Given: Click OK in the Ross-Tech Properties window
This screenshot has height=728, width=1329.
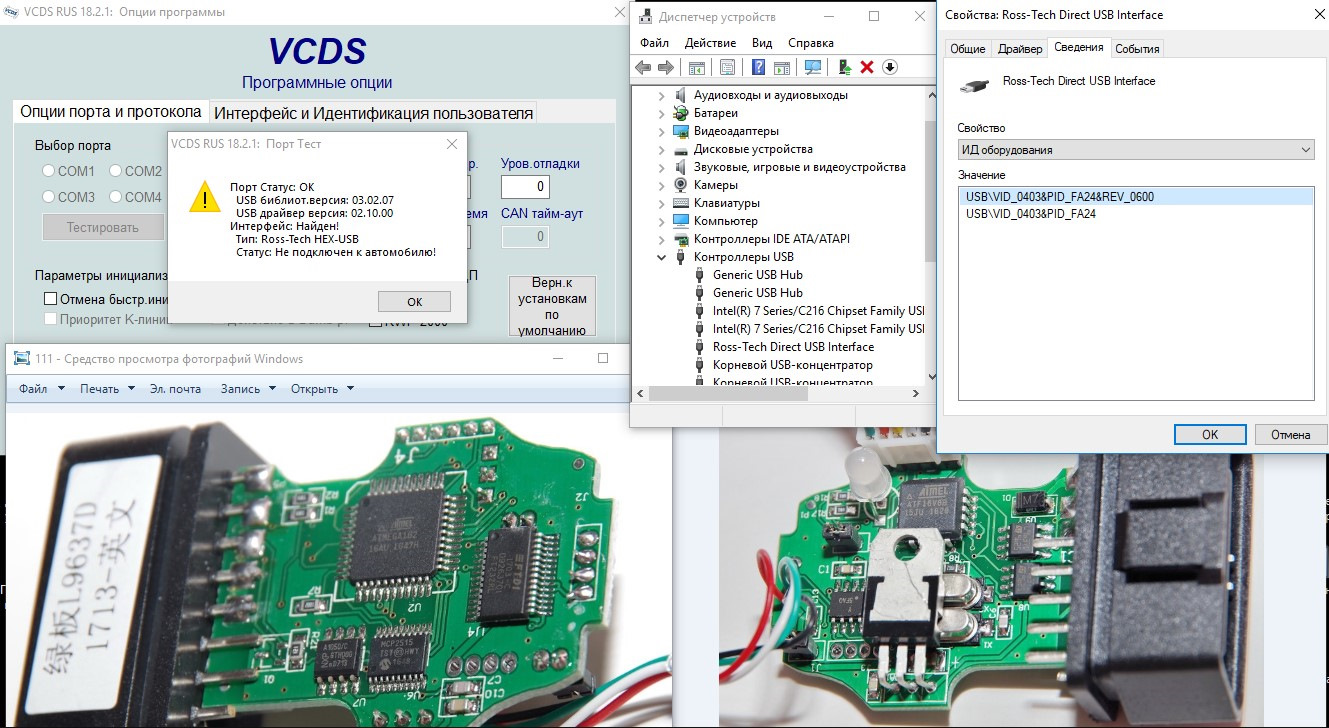Looking at the screenshot, I should (1210, 434).
